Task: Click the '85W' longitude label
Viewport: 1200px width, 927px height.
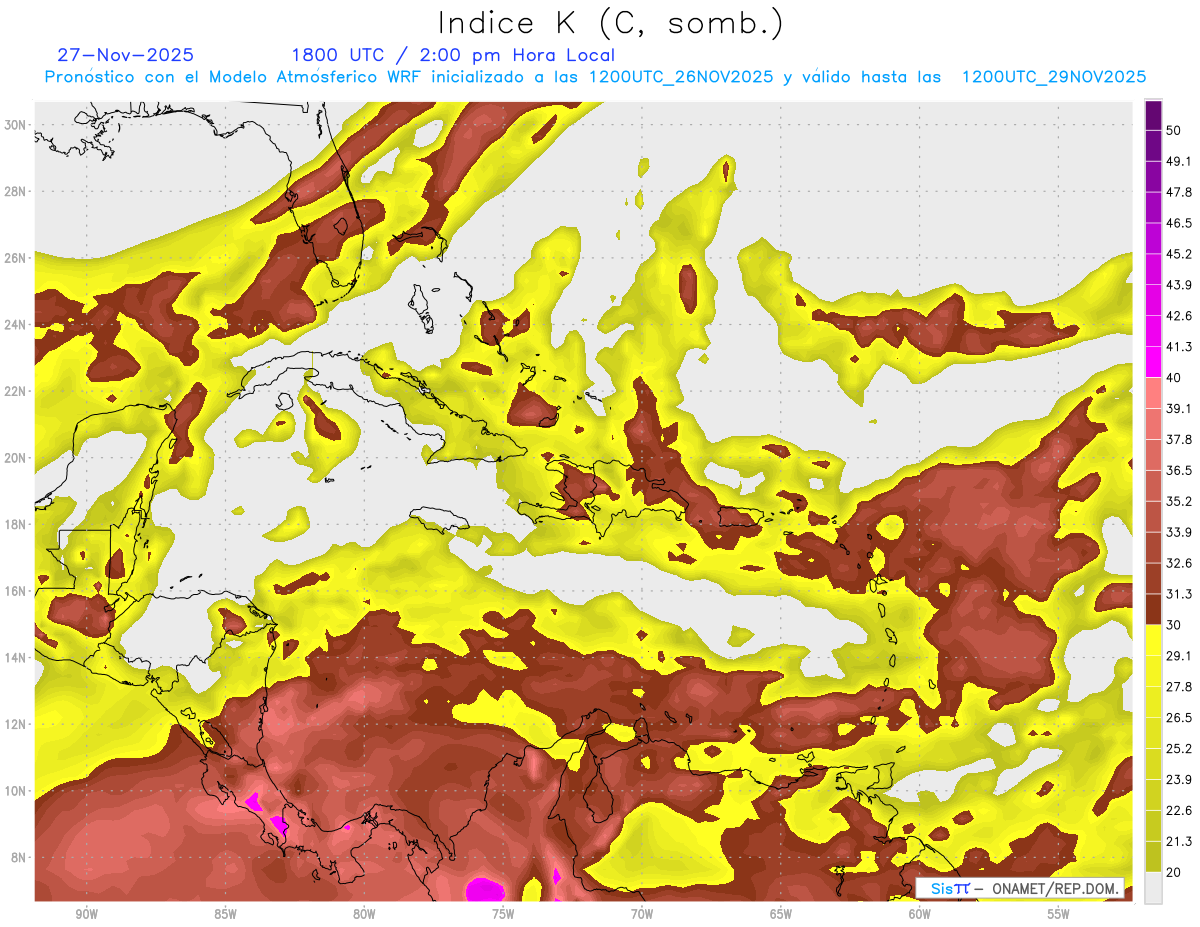Action: point(225,915)
